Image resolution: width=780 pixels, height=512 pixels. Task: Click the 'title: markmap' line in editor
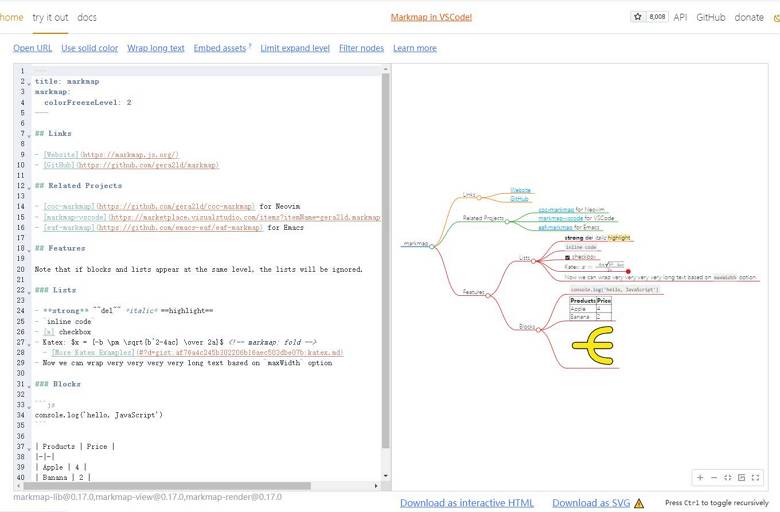(67, 82)
